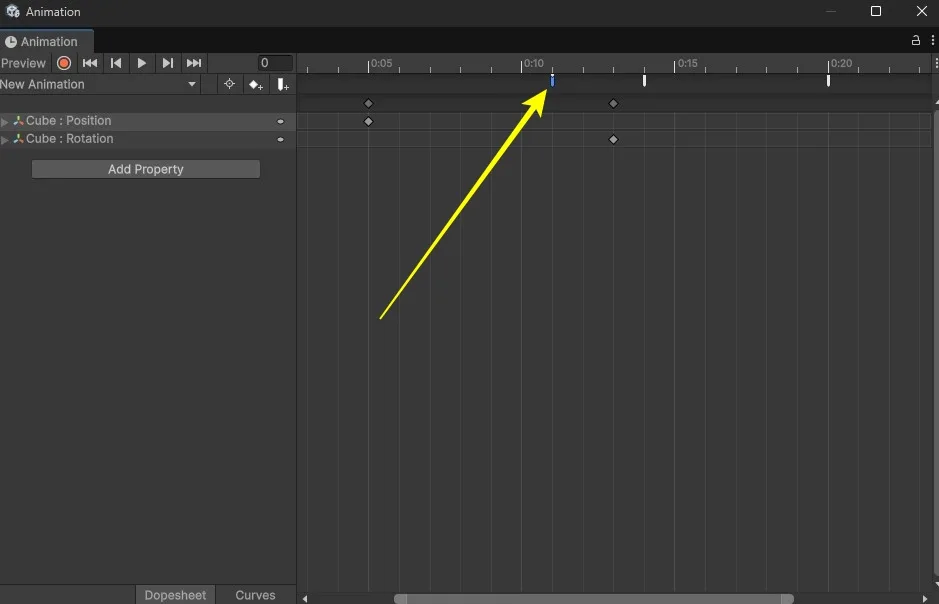The width and height of the screenshot is (939, 604).
Task: Expand the Cube : Rotation property
Action: point(5,139)
